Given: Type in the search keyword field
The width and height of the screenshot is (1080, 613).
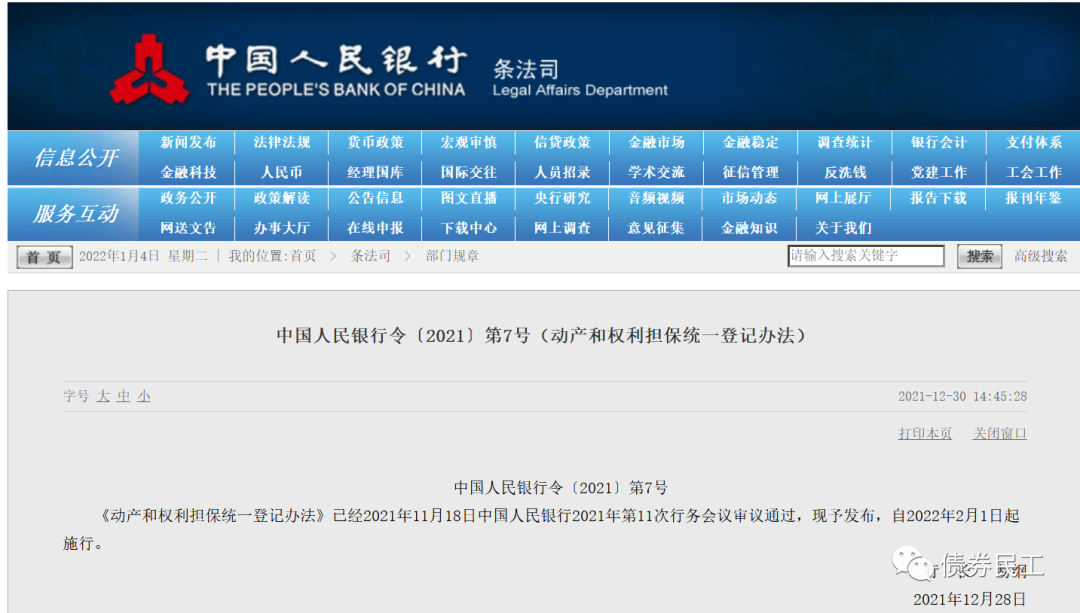Looking at the screenshot, I should (x=865, y=256).
